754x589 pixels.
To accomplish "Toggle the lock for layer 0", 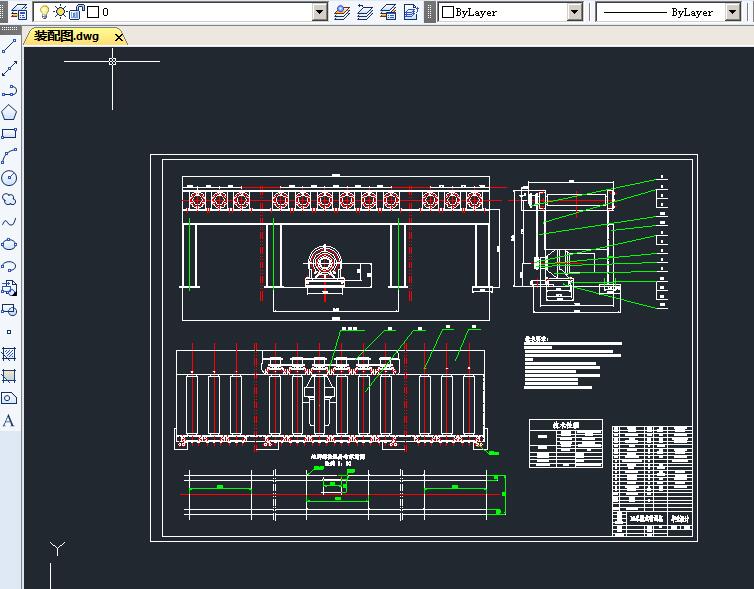I will coord(77,12).
